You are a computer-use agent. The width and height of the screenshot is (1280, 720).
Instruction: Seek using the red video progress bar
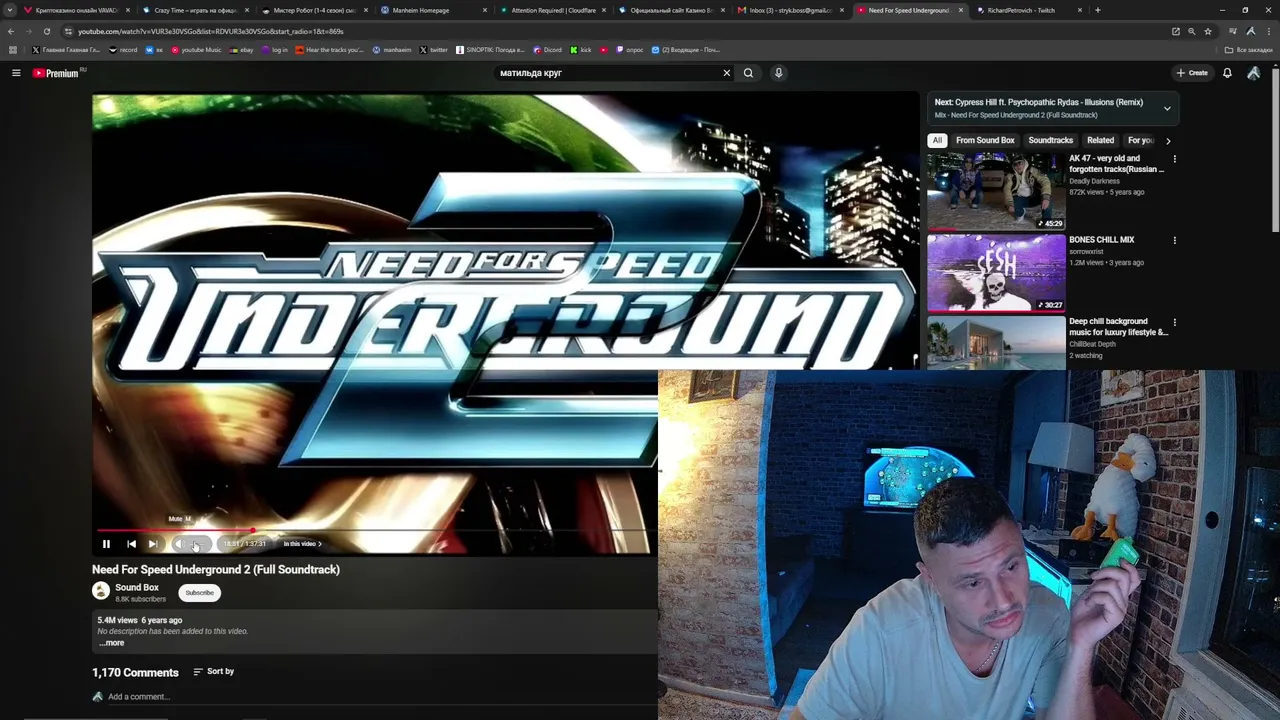click(375, 531)
